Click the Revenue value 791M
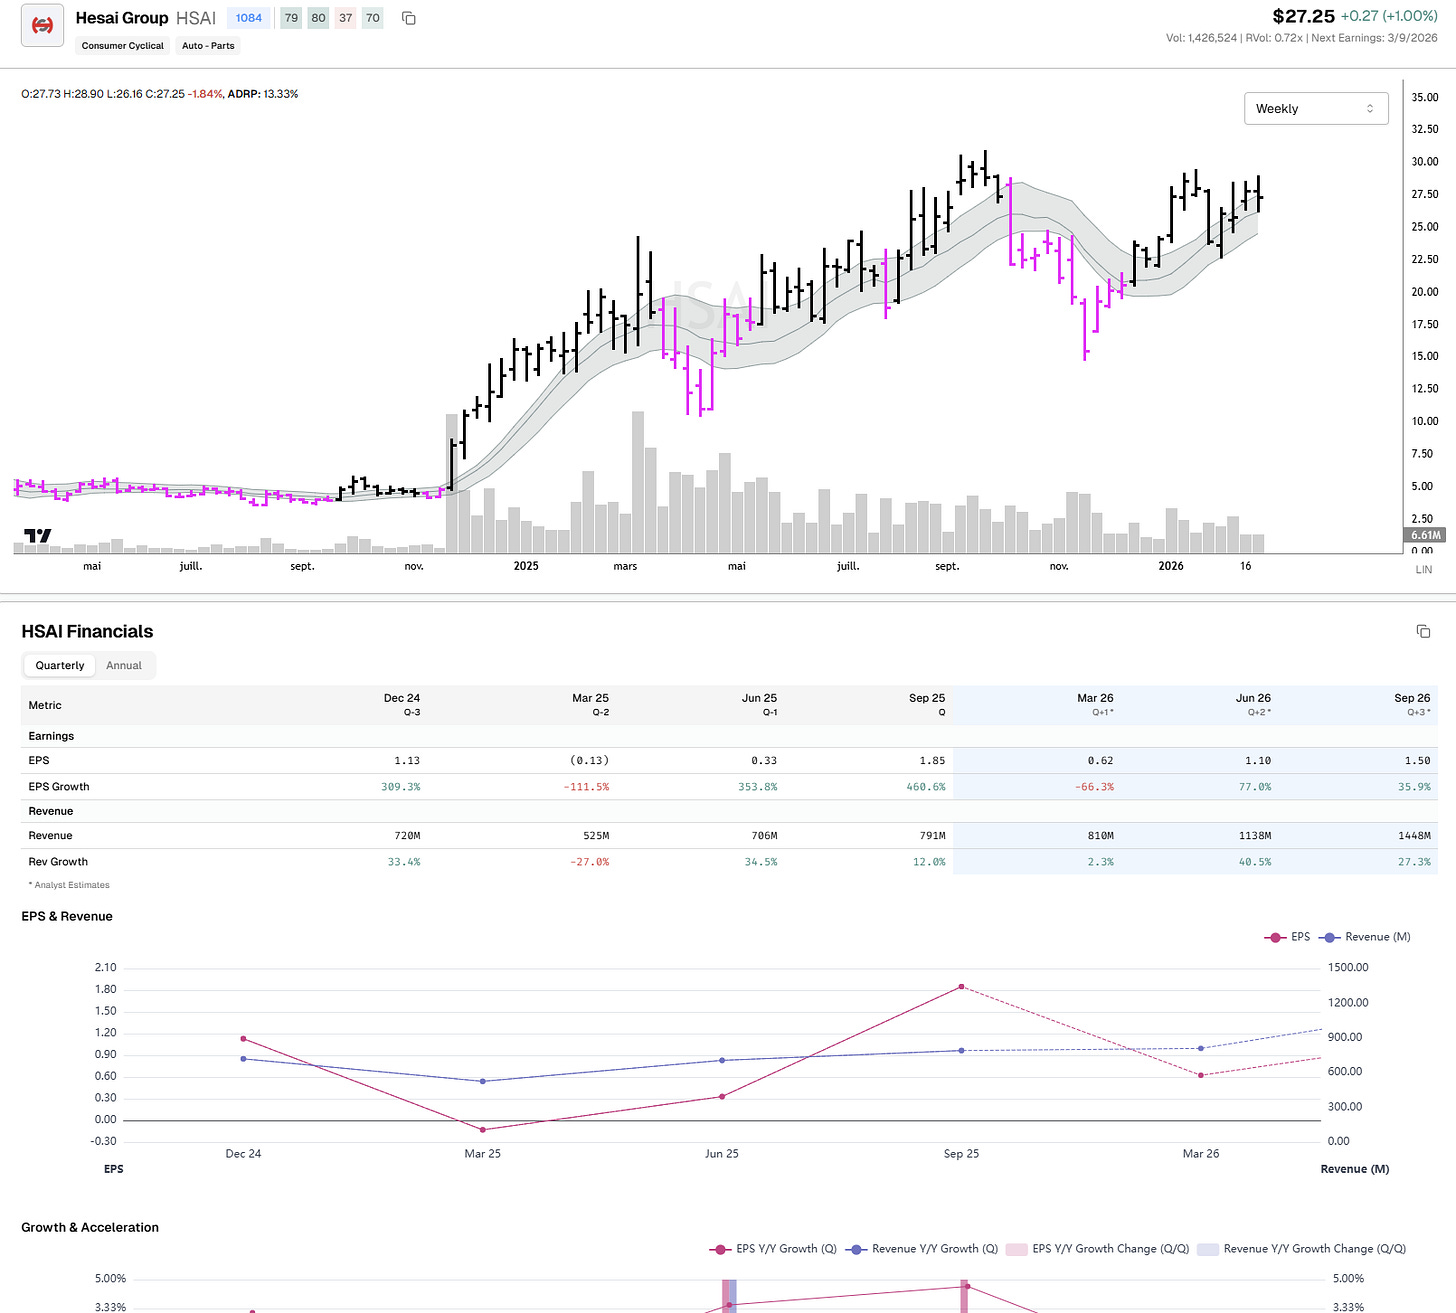 pos(933,836)
